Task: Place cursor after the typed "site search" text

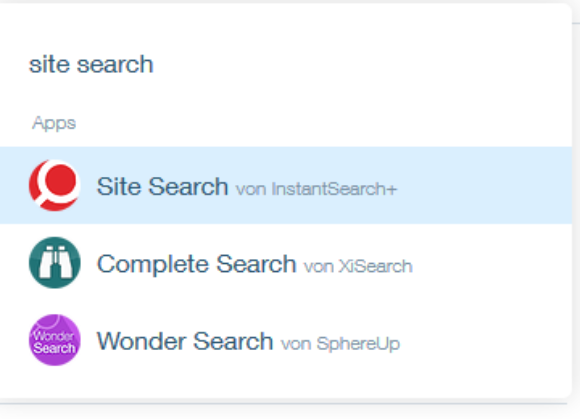Action: point(154,65)
